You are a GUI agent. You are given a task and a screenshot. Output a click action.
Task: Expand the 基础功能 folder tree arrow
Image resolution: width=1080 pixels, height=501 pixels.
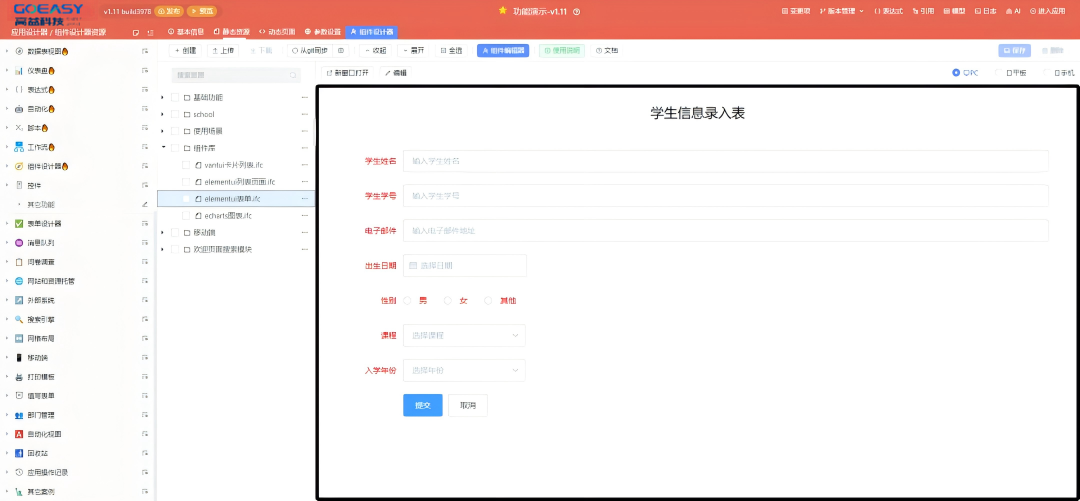pyautogui.click(x=162, y=98)
